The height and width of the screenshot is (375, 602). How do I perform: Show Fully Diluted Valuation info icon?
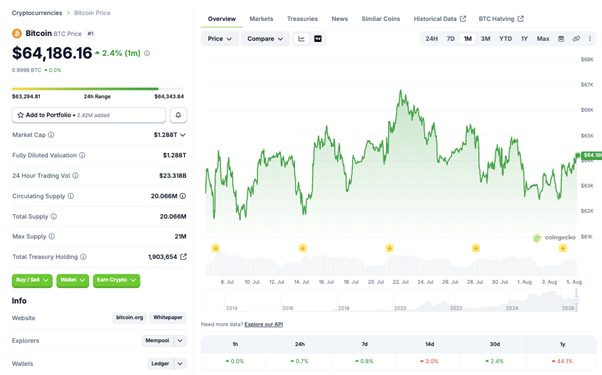(x=82, y=155)
